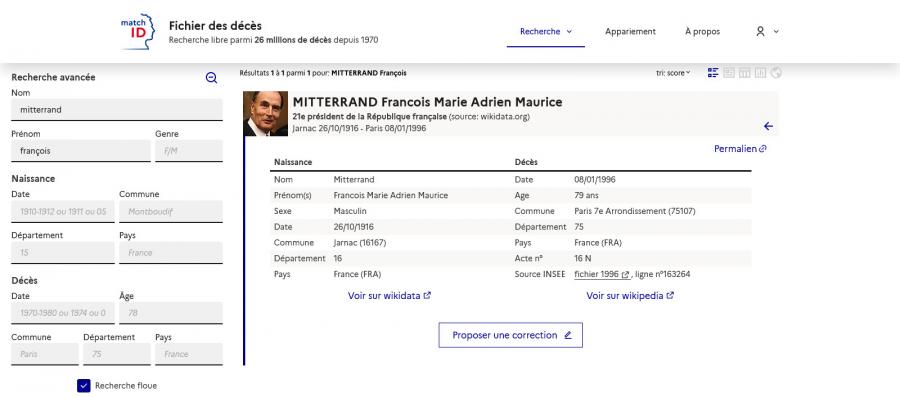900x397 pixels.
Task: Collapse advanced search with magnifier minus icon
Action: coord(211,77)
